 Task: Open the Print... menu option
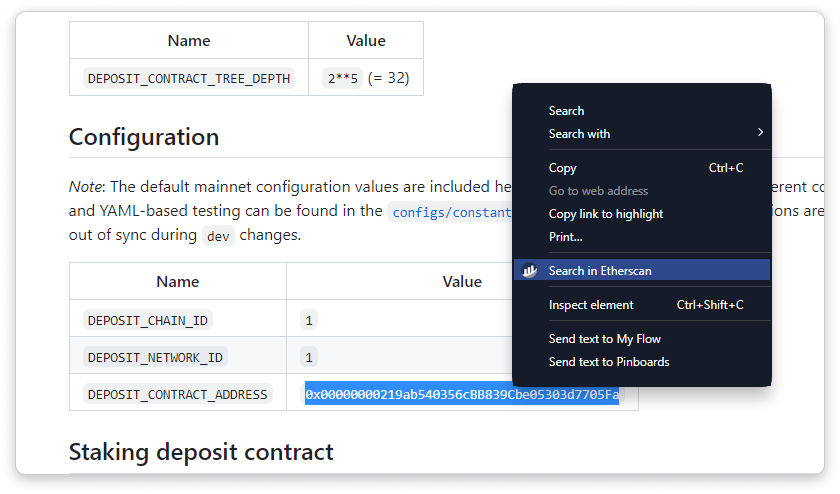point(565,237)
